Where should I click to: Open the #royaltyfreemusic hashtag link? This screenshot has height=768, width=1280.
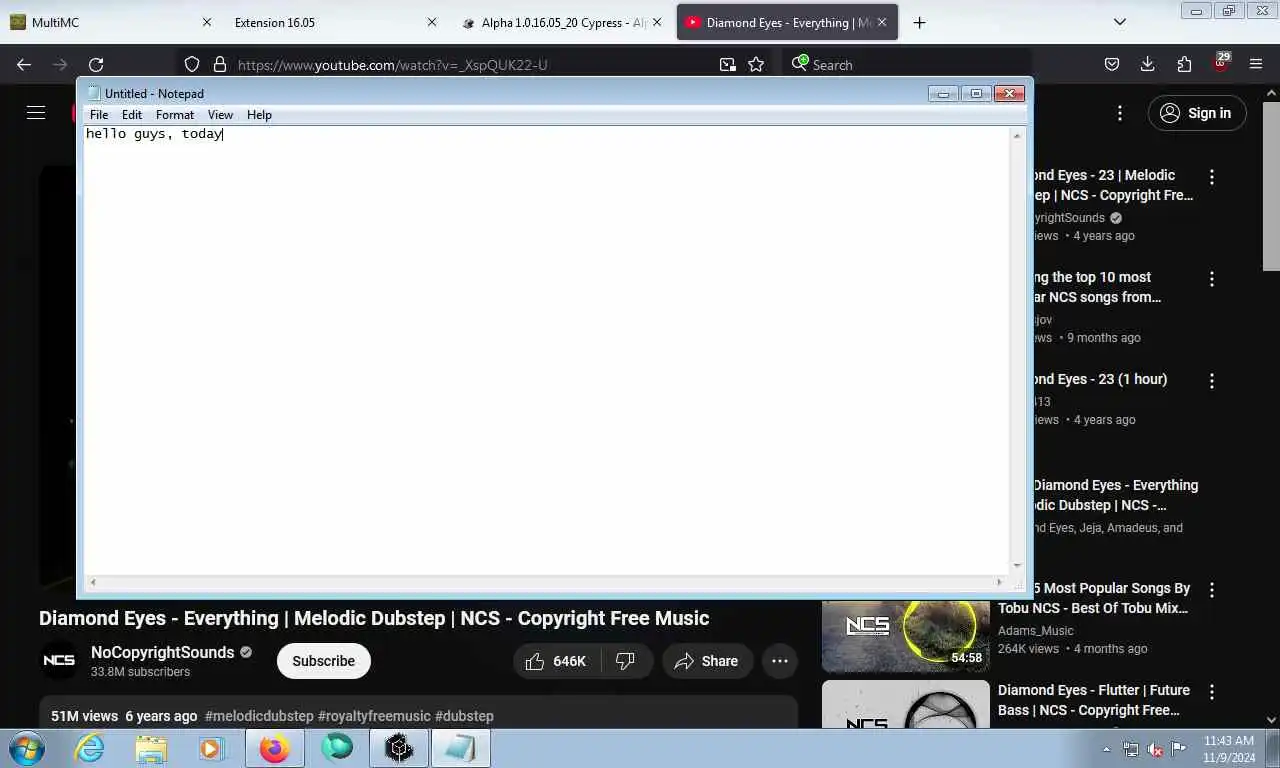374,716
